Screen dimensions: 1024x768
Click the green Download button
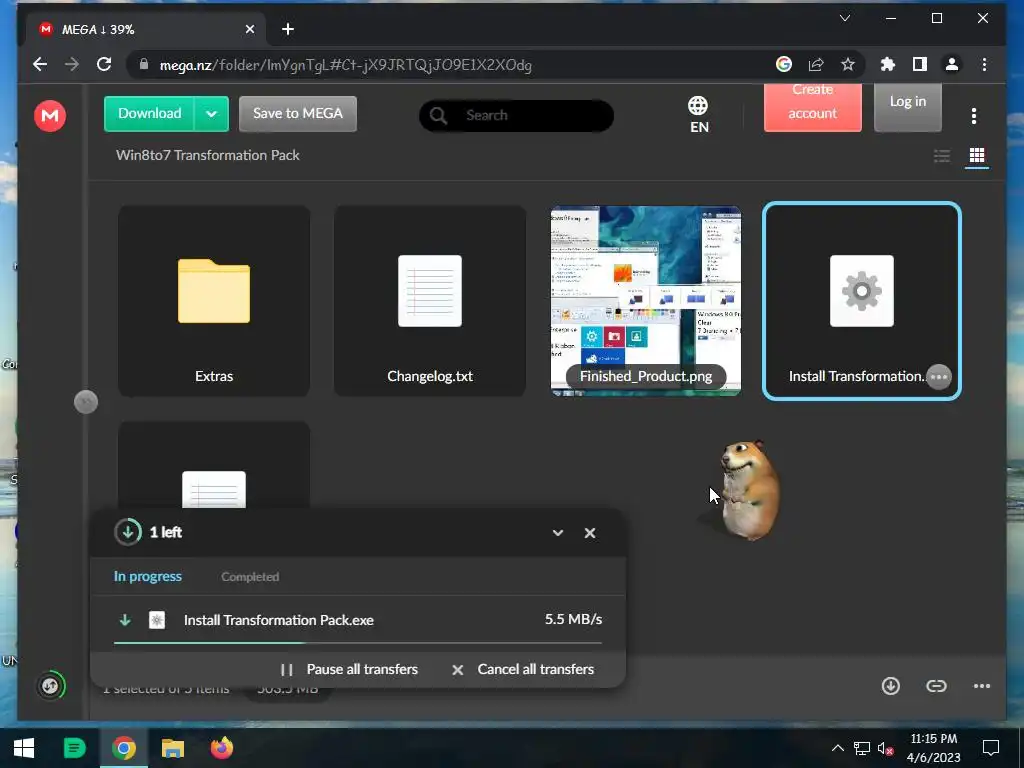tap(149, 114)
